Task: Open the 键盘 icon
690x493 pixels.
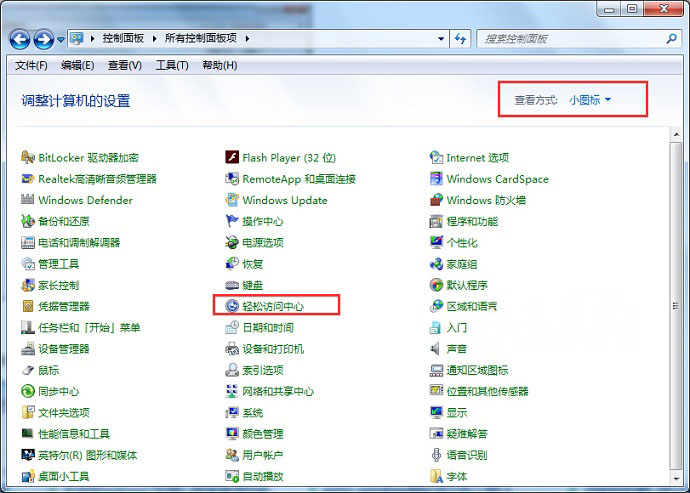Action: click(x=232, y=285)
